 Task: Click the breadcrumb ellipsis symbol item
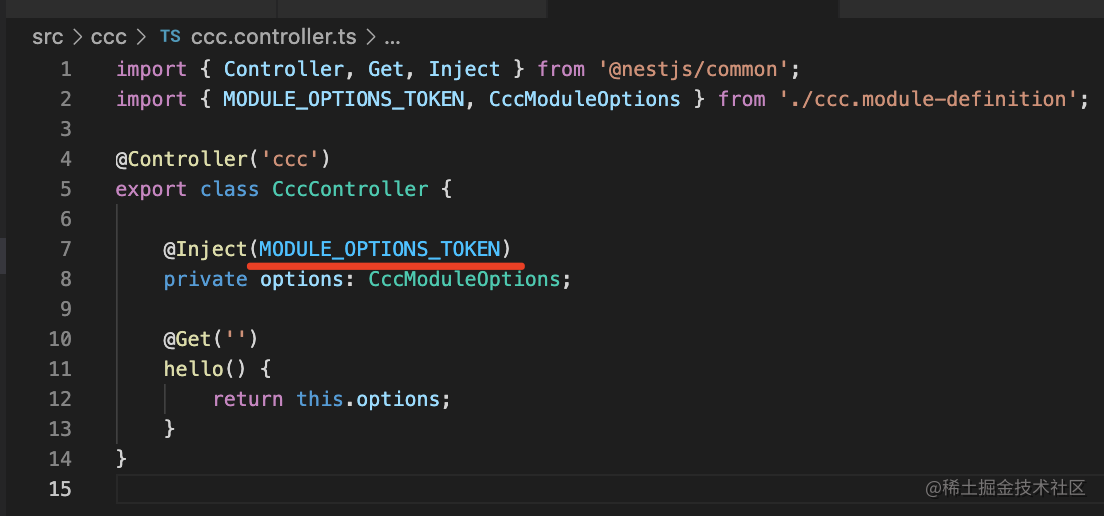click(x=392, y=38)
